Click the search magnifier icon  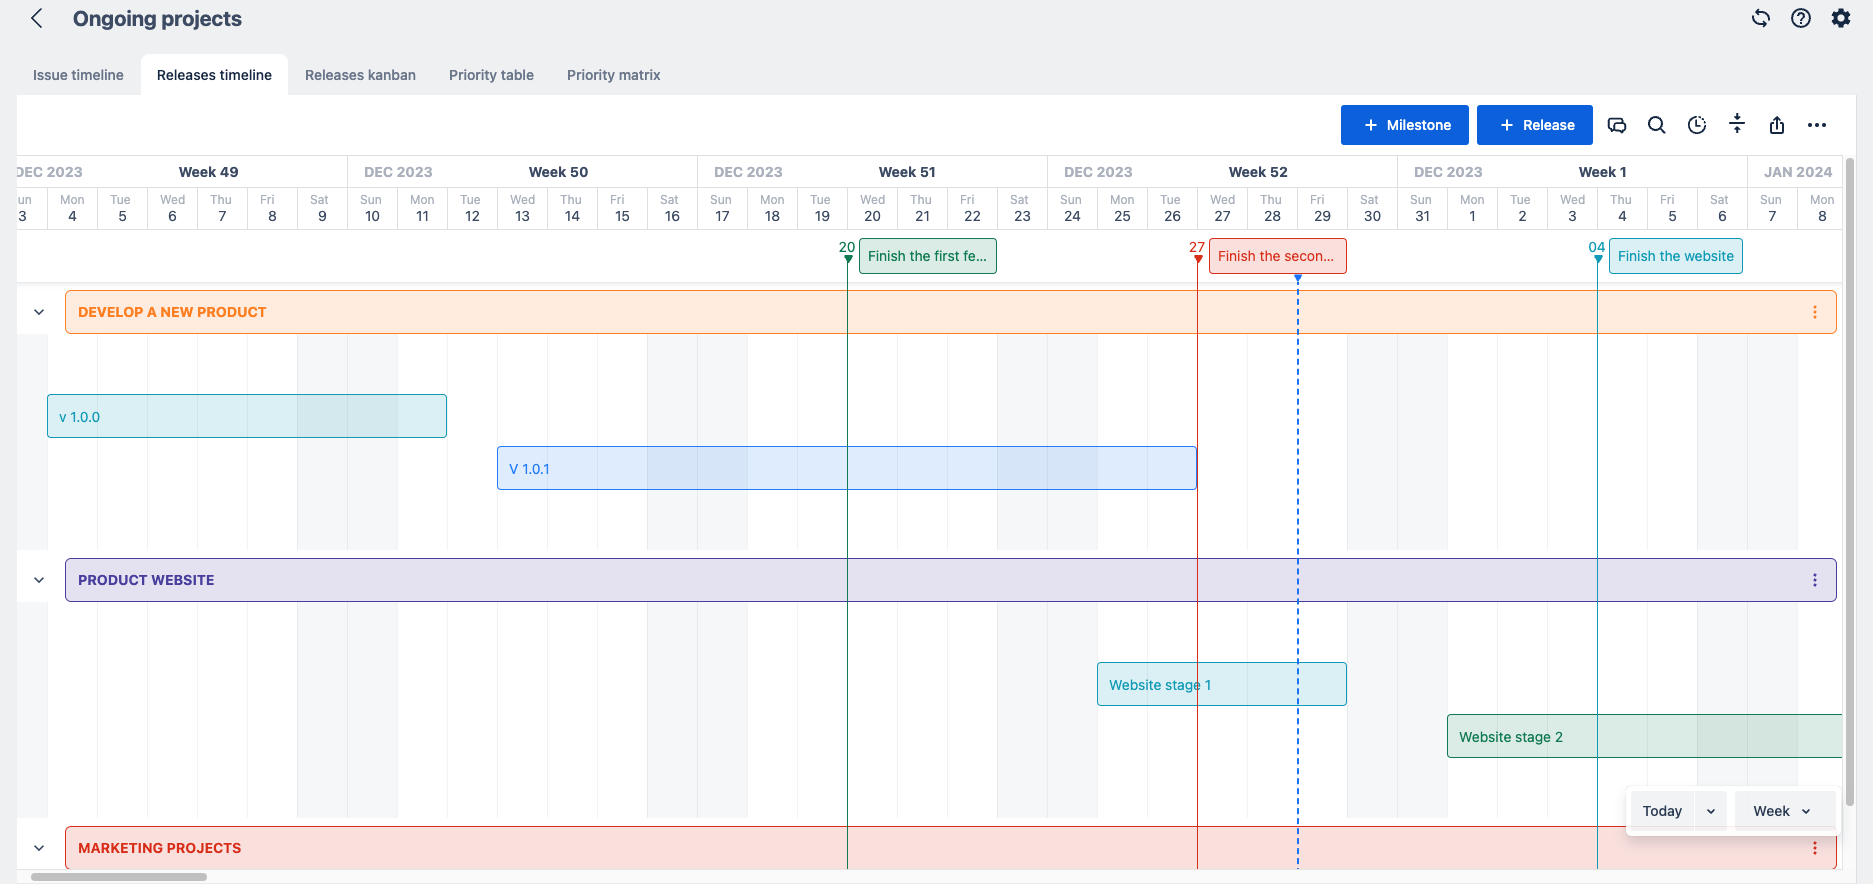coord(1657,125)
